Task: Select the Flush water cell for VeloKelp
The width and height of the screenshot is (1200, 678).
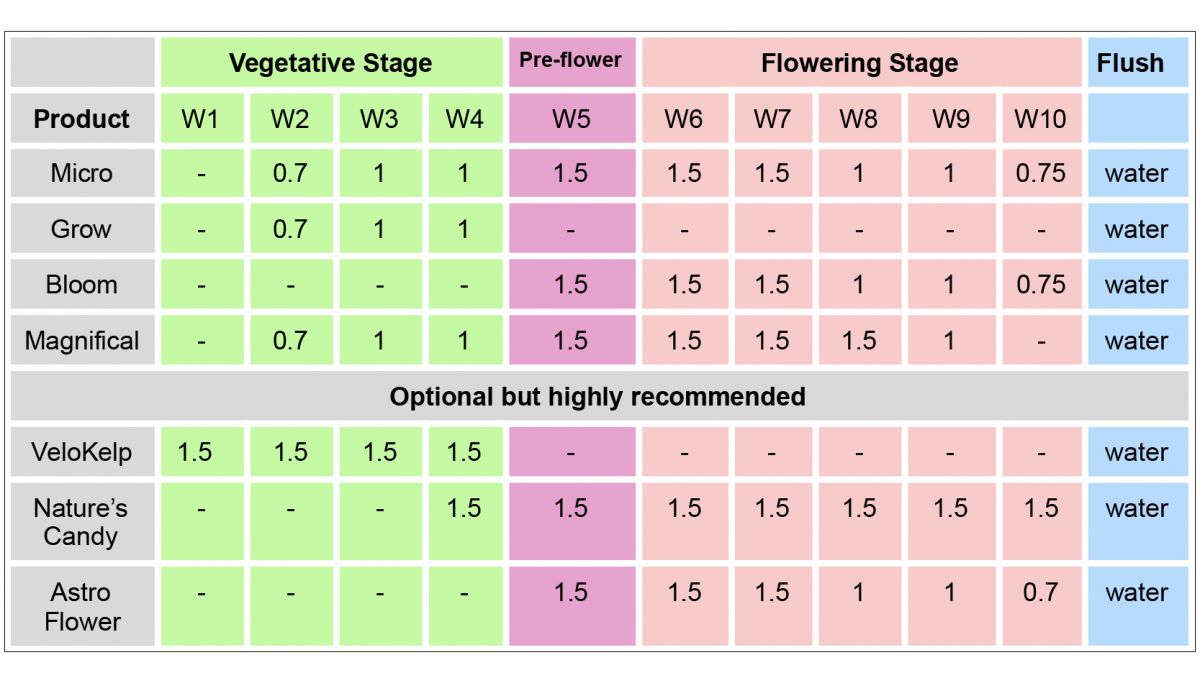Action: (1136, 452)
